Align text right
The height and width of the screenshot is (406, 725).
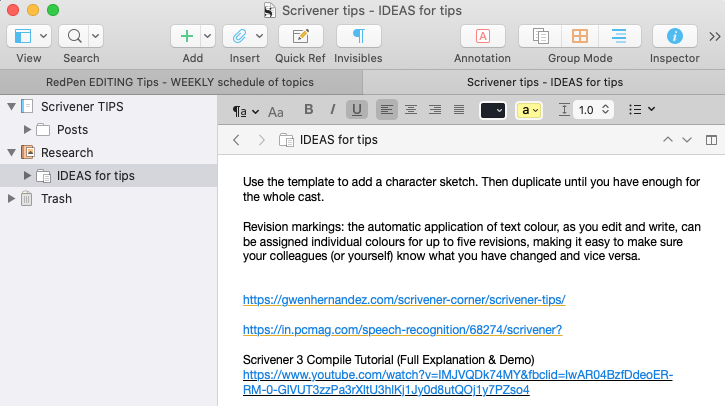(435, 110)
